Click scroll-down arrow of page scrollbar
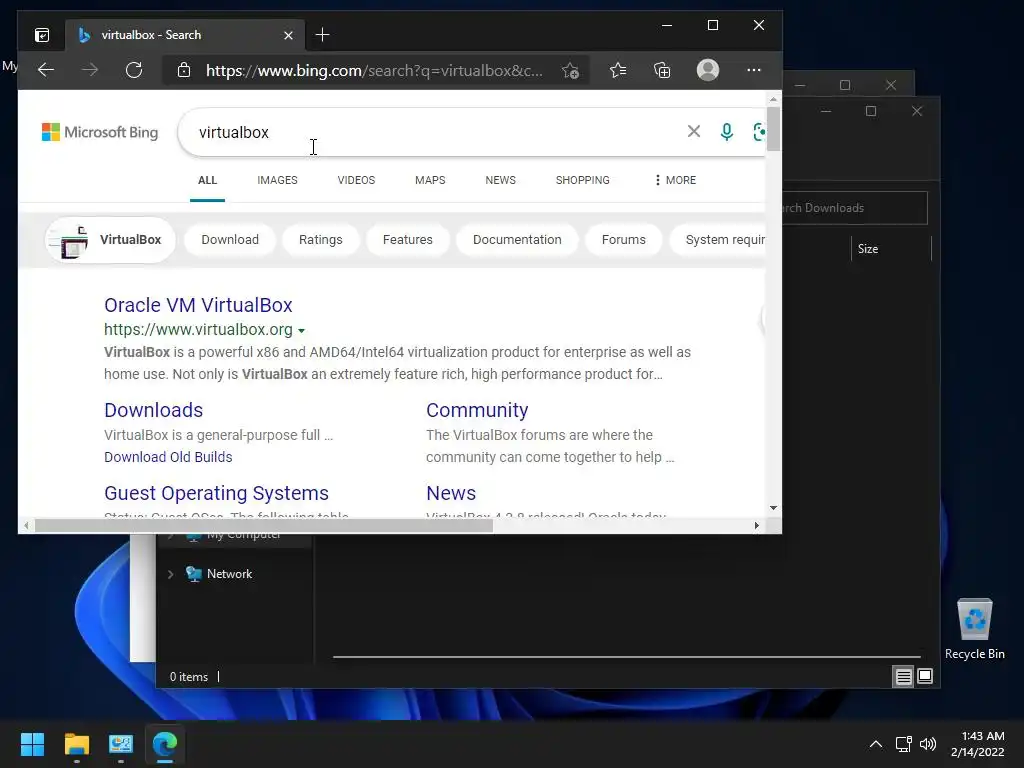Viewport: 1024px width, 768px height. [x=773, y=507]
